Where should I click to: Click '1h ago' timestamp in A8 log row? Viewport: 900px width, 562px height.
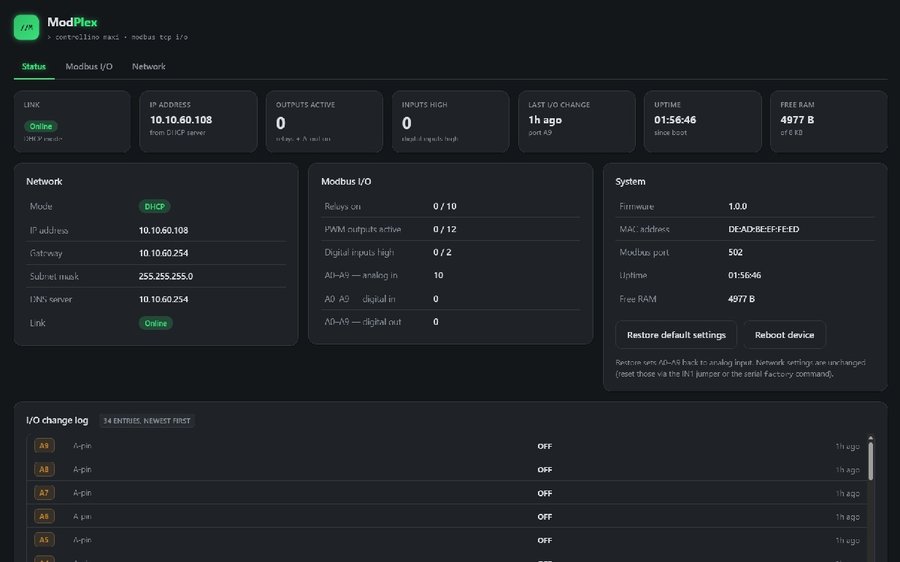pyautogui.click(x=847, y=470)
